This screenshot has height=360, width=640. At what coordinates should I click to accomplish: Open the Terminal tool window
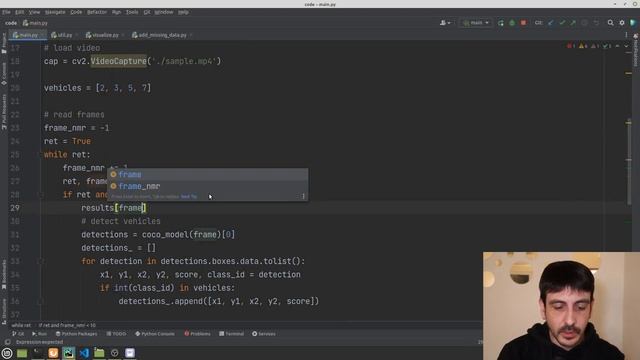point(231,334)
